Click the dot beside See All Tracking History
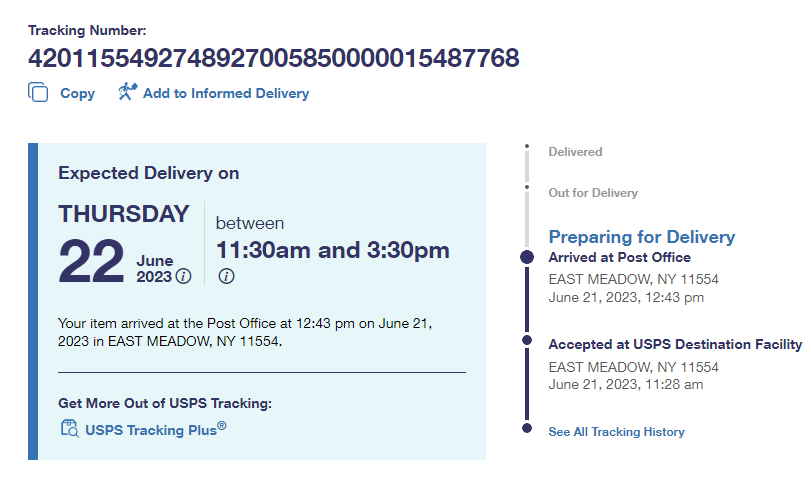This screenshot has height=482, width=811. click(x=527, y=428)
